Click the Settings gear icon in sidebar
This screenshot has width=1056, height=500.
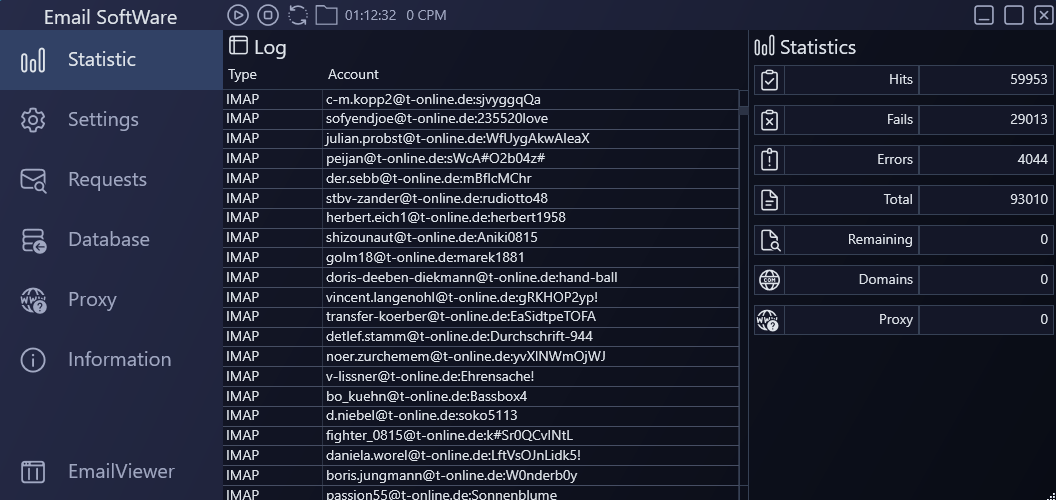click(33, 120)
